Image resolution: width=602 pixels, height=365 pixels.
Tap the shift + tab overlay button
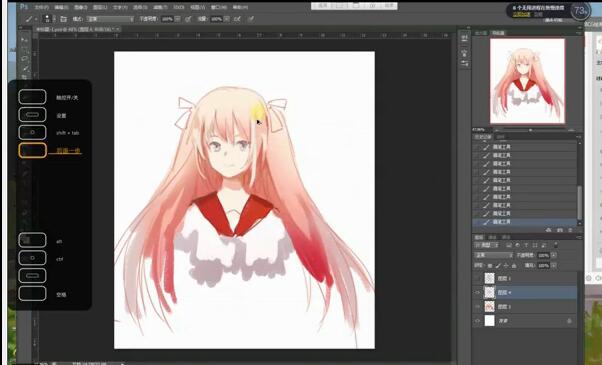[x=32, y=132]
